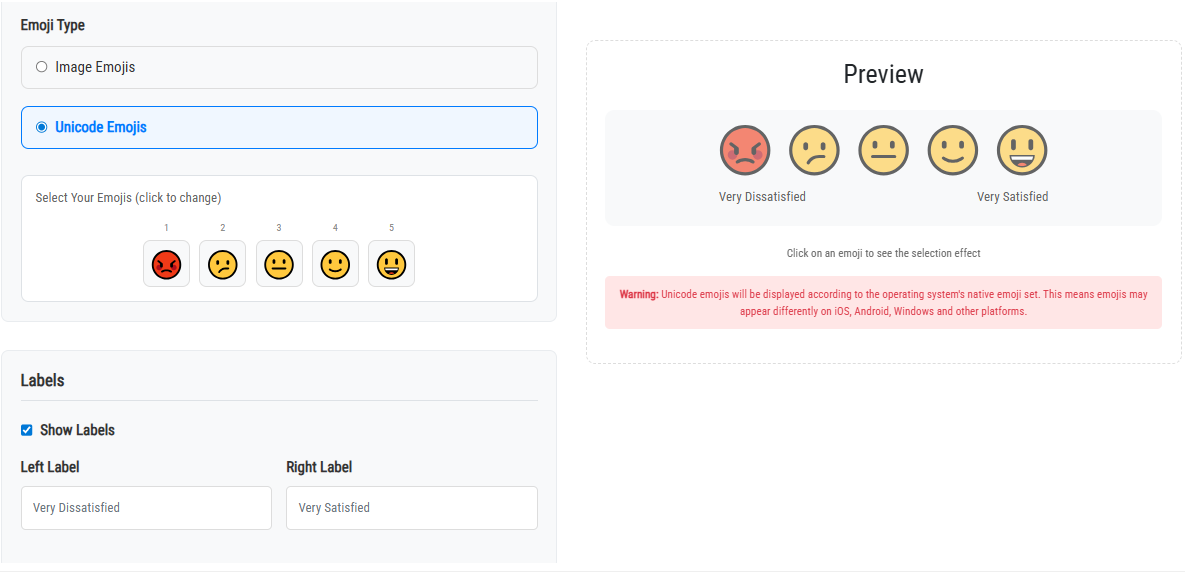Viewport: 1185px width, 572px height.
Task: Click the Labels section heading
Action: click(43, 380)
